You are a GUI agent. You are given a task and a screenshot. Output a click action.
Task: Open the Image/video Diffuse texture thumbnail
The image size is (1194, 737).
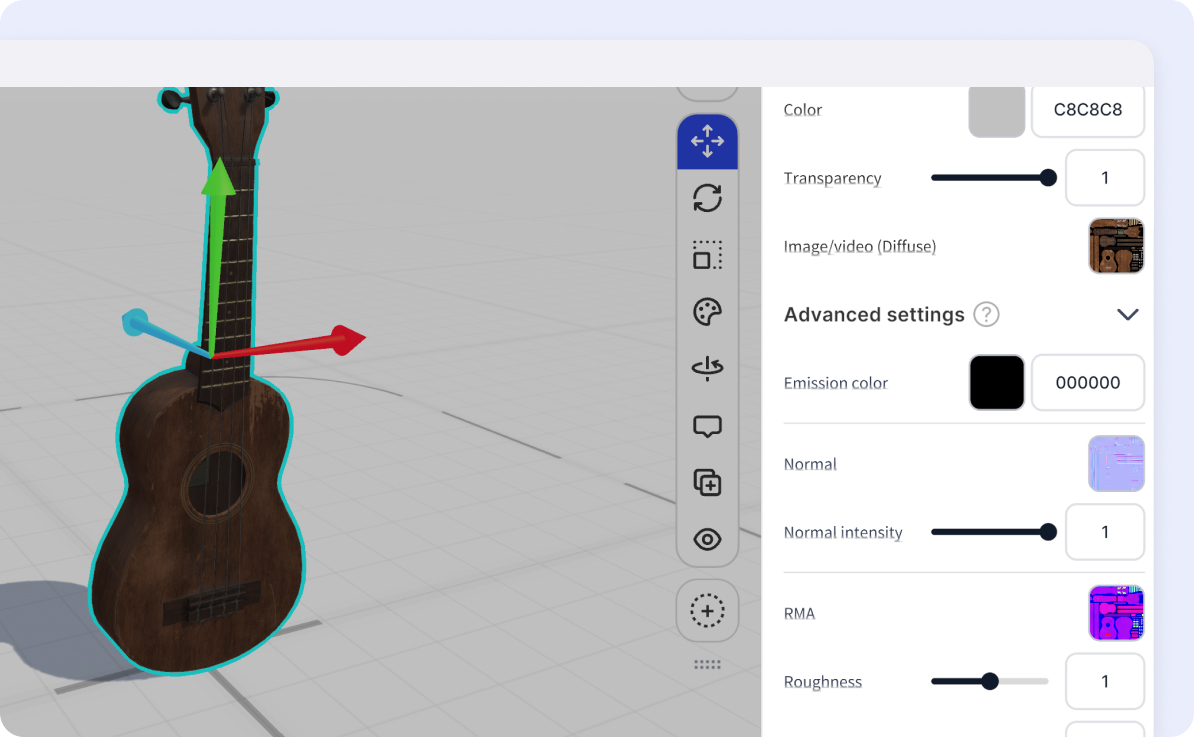pyautogui.click(x=1116, y=246)
